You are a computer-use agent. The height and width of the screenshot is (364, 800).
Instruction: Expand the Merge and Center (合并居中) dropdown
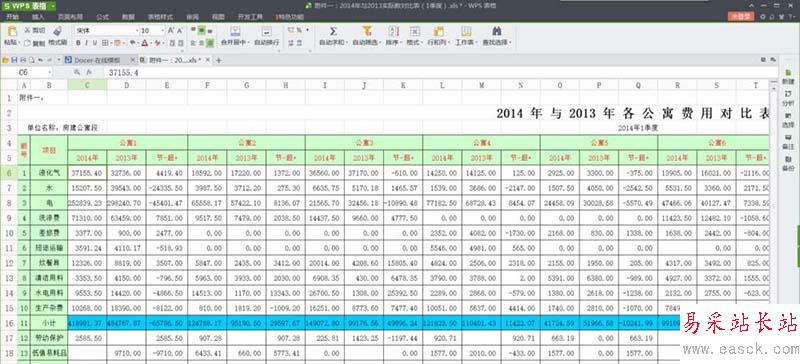click(248, 43)
